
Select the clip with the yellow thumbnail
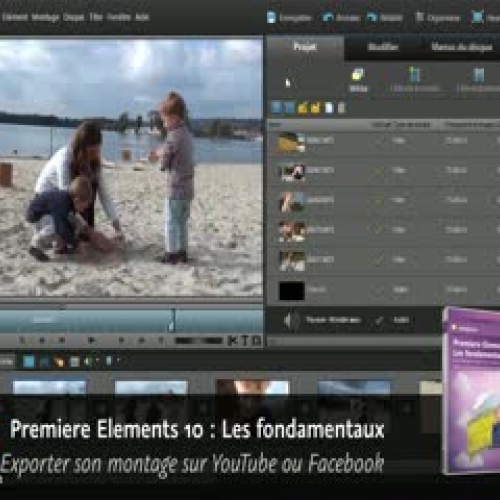coord(383,142)
